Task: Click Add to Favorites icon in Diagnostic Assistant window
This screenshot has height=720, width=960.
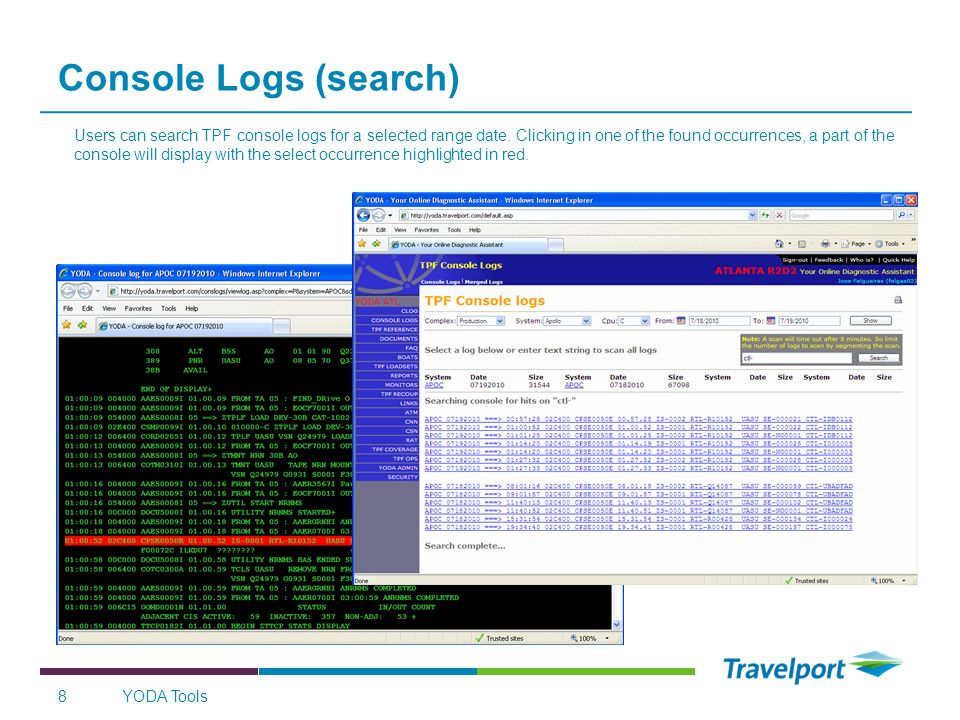Action: coord(376,244)
